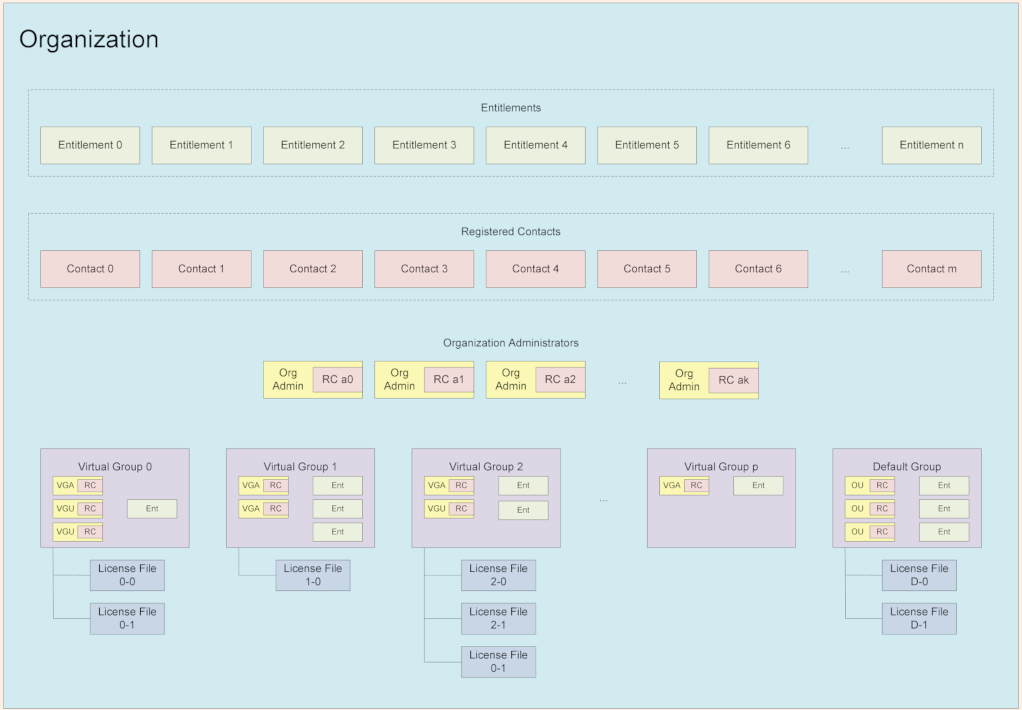This screenshot has height=710, width=1022.
Task: Open the Virtual Group 2 header
Action: point(485,466)
